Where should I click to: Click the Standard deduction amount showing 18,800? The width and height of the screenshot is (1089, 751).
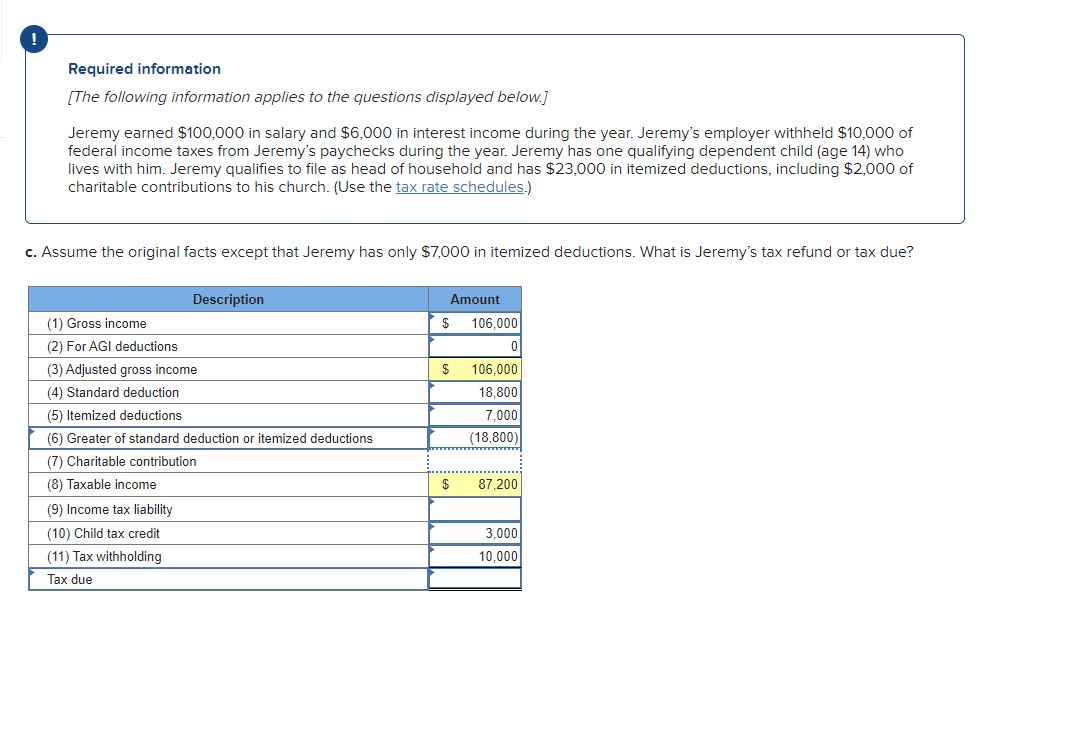(475, 392)
